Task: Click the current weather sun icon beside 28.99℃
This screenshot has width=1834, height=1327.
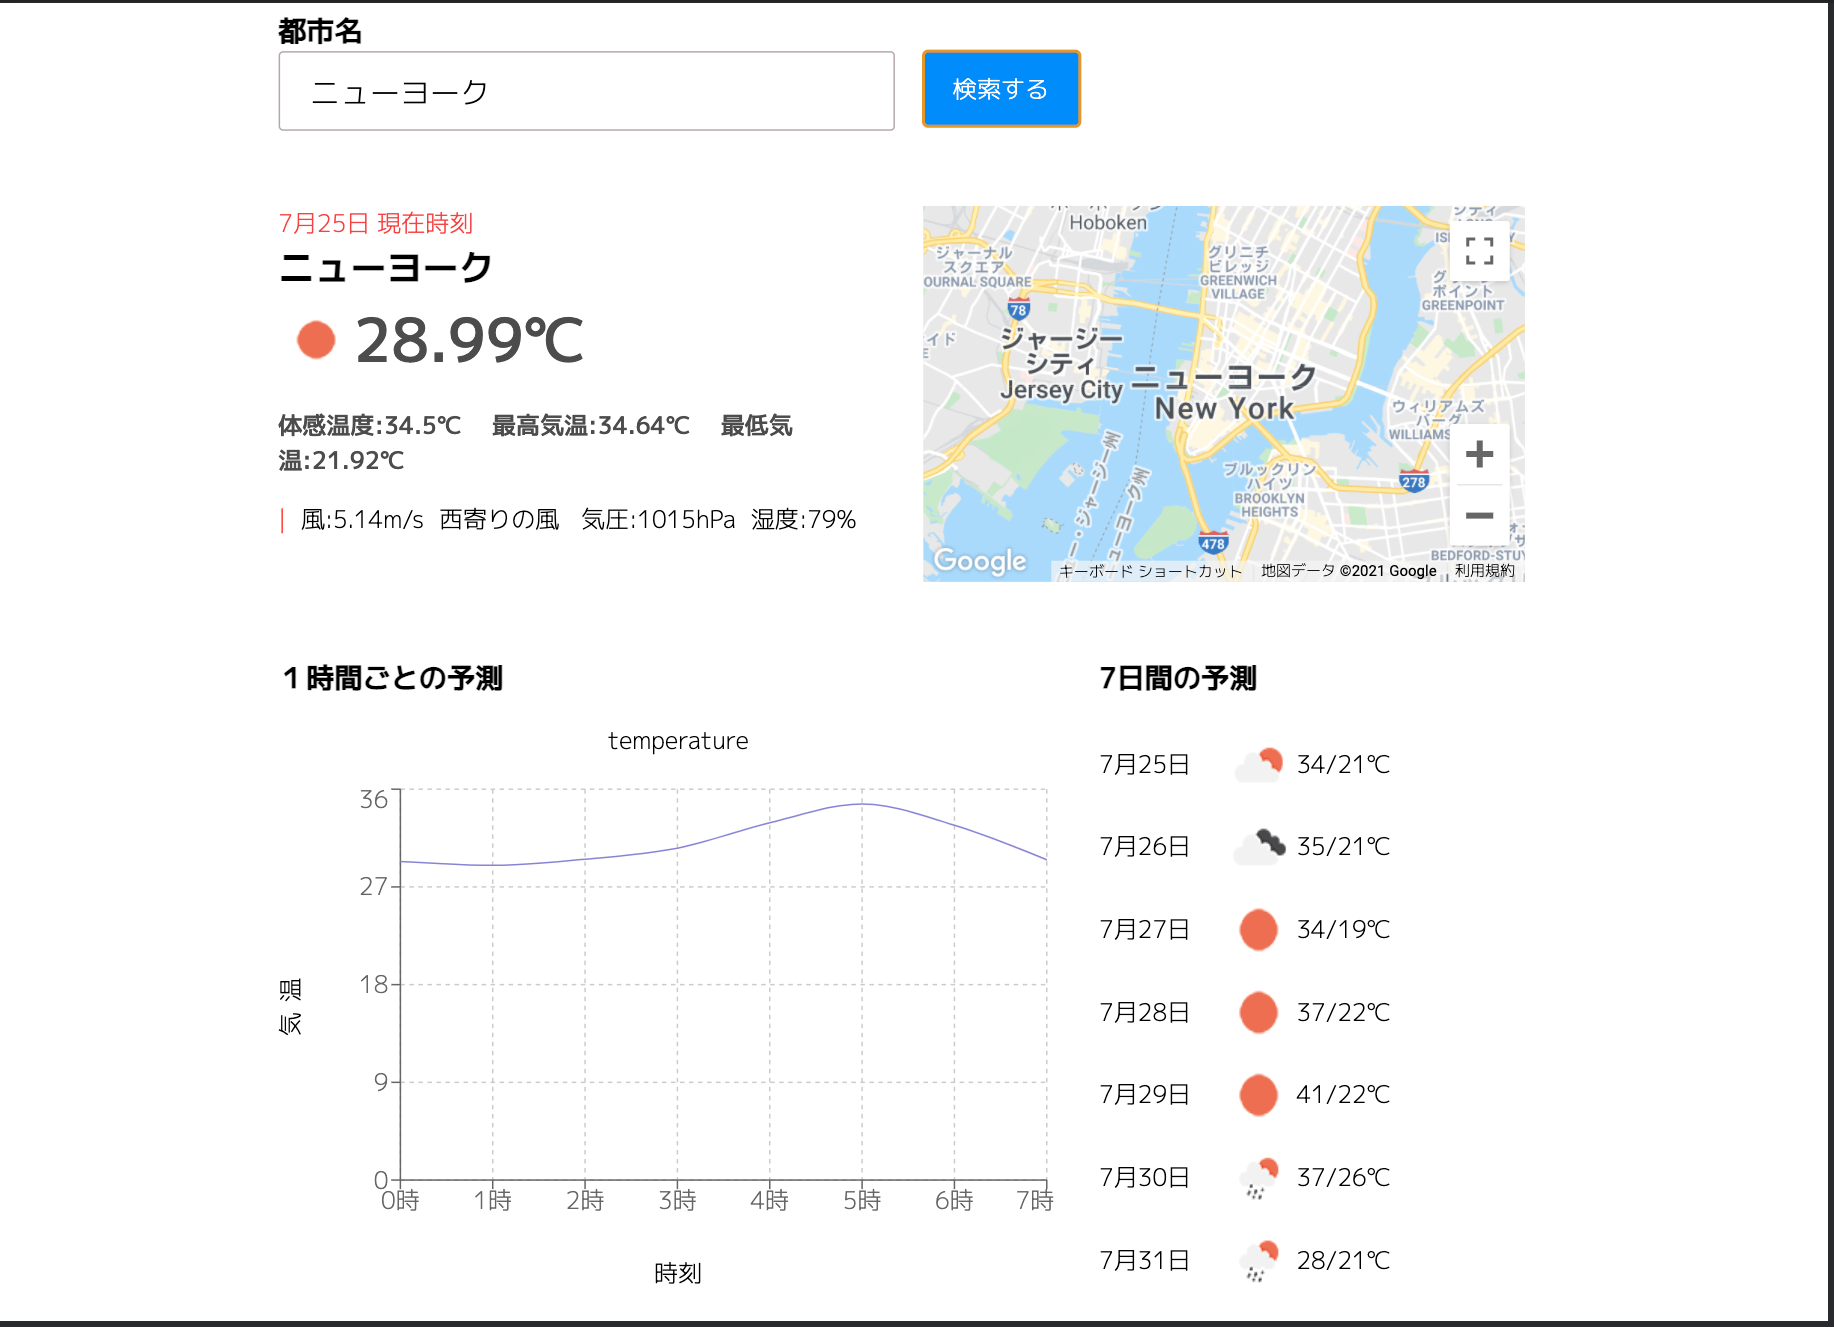Action: coord(316,340)
